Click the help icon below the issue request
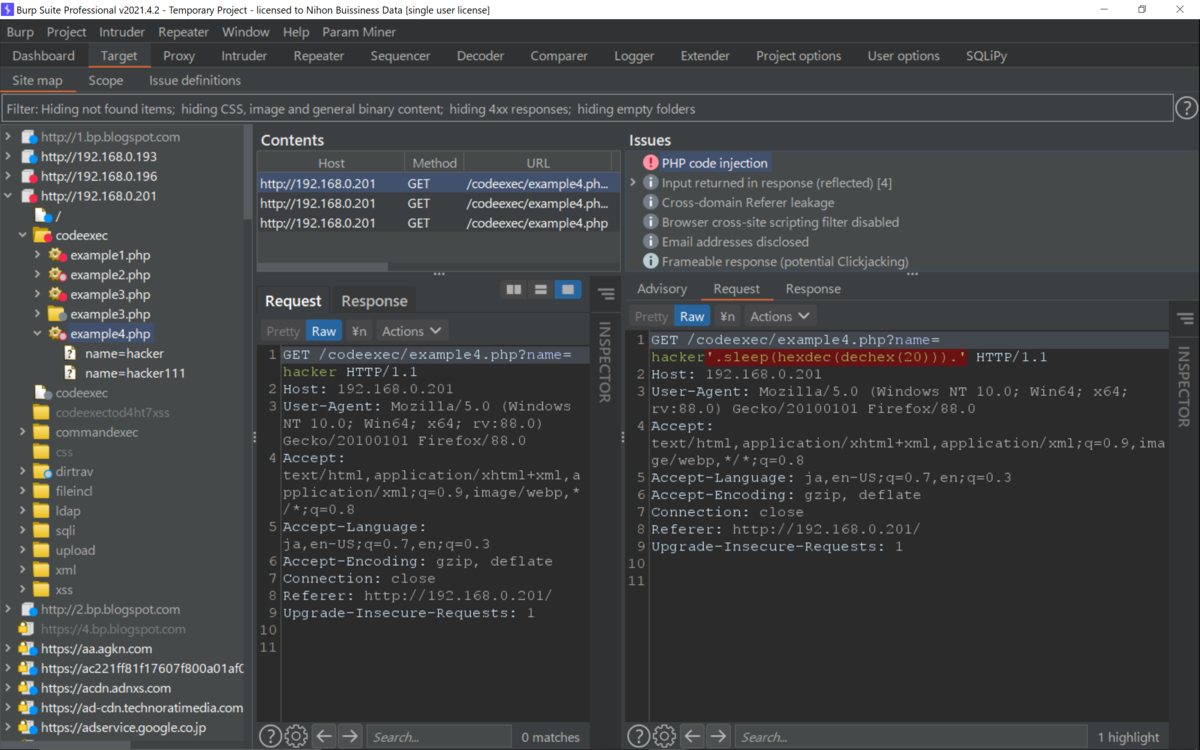The width and height of the screenshot is (1200, 750). coord(638,737)
